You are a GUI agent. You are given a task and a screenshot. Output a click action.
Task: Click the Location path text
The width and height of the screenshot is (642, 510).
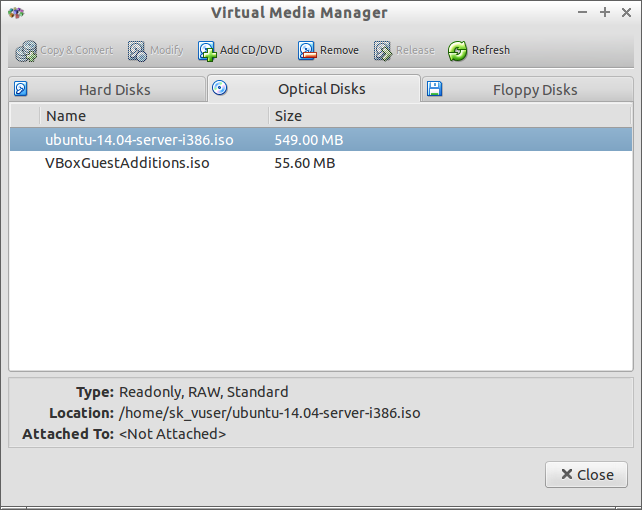(x=269, y=413)
